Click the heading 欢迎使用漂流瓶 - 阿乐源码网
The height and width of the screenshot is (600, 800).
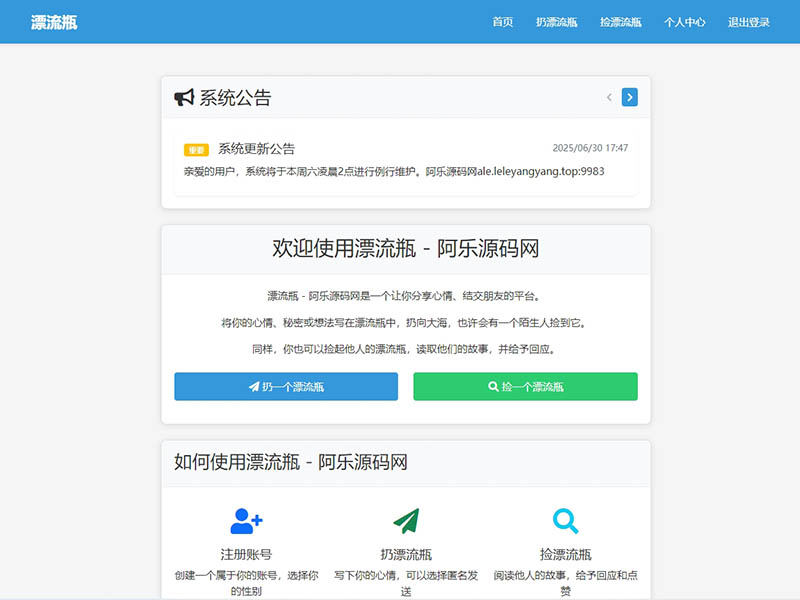pos(406,248)
